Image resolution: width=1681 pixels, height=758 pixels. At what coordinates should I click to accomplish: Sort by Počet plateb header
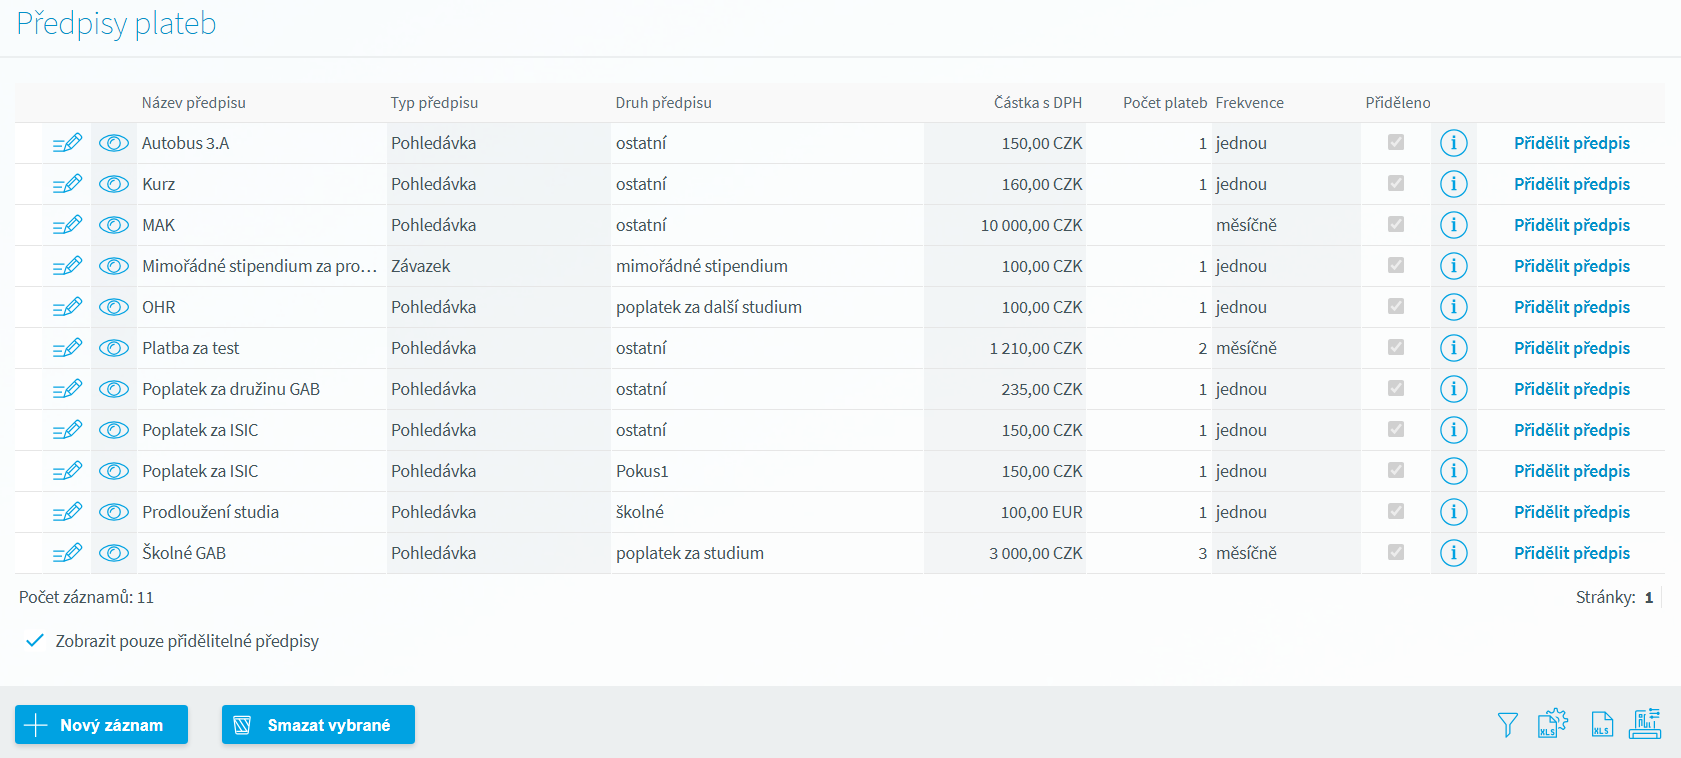pyautogui.click(x=1165, y=103)
